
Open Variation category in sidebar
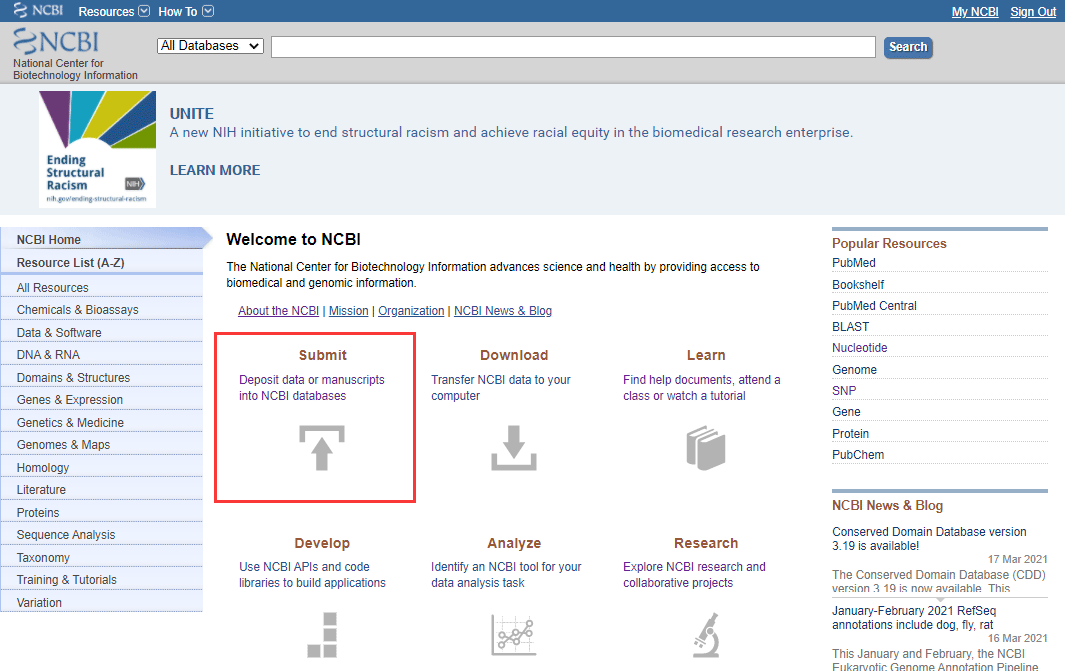[102, 602]
